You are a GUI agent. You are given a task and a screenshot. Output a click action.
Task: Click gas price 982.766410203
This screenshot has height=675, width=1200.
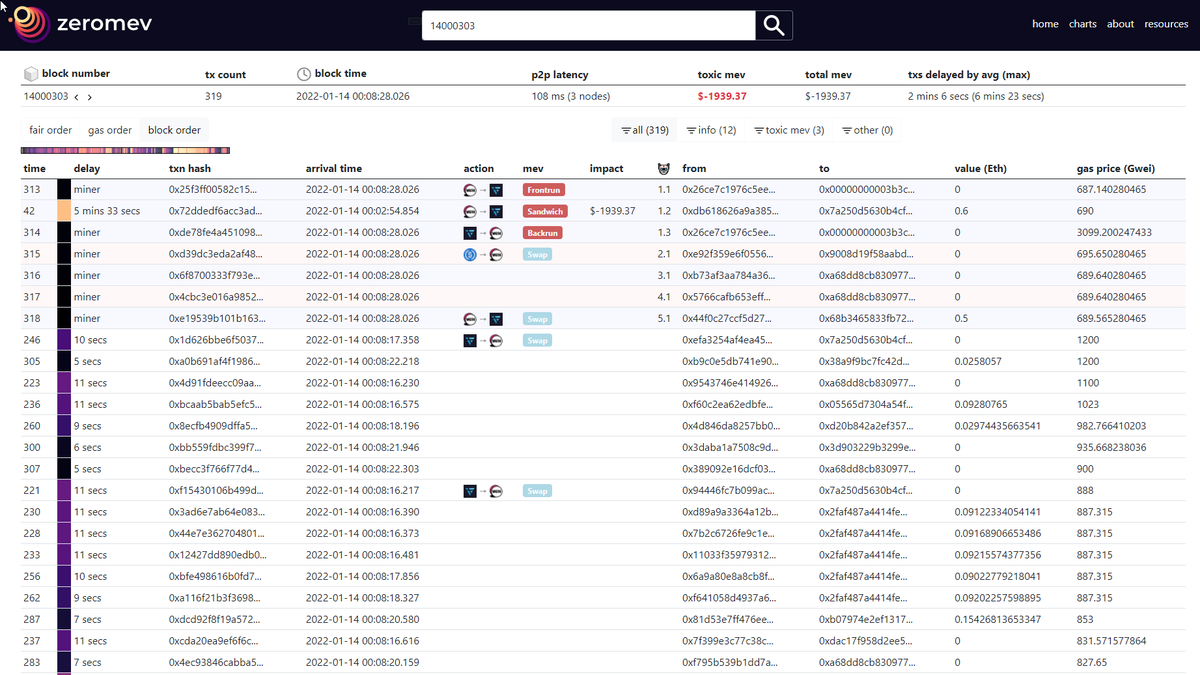(x=1111, y=426)
